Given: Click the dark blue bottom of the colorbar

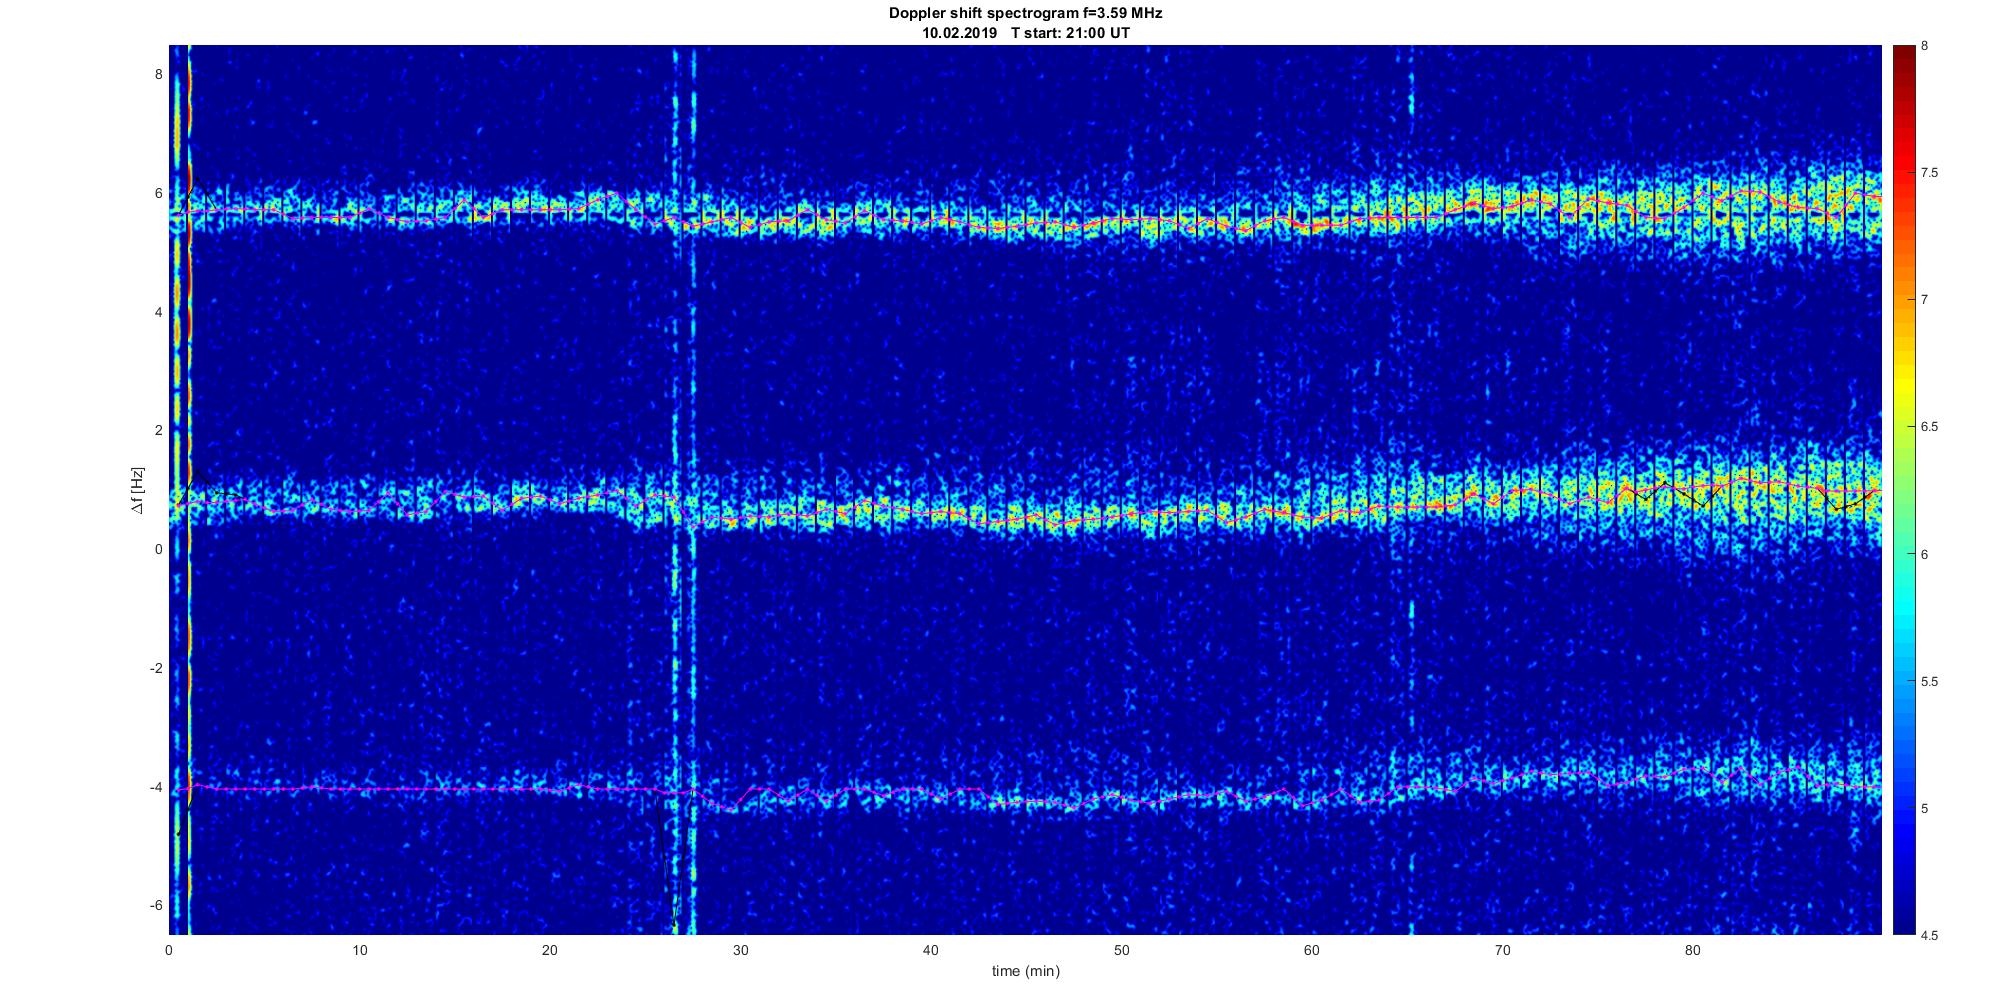Looking at the screenshot, I should [1904, 915].
